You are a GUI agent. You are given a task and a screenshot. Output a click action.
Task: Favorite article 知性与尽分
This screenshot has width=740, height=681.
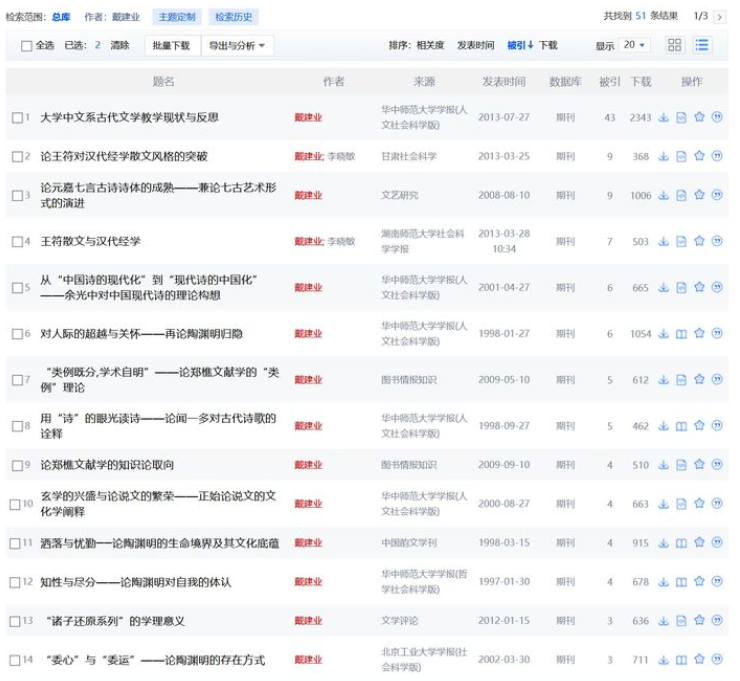click(x=699, y=582)
